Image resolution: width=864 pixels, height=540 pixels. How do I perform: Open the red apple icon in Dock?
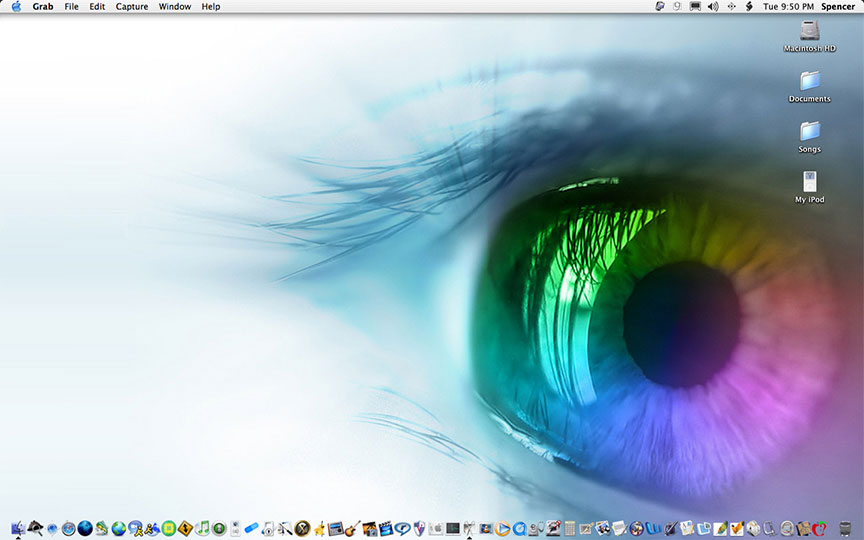tap(819, 529)
